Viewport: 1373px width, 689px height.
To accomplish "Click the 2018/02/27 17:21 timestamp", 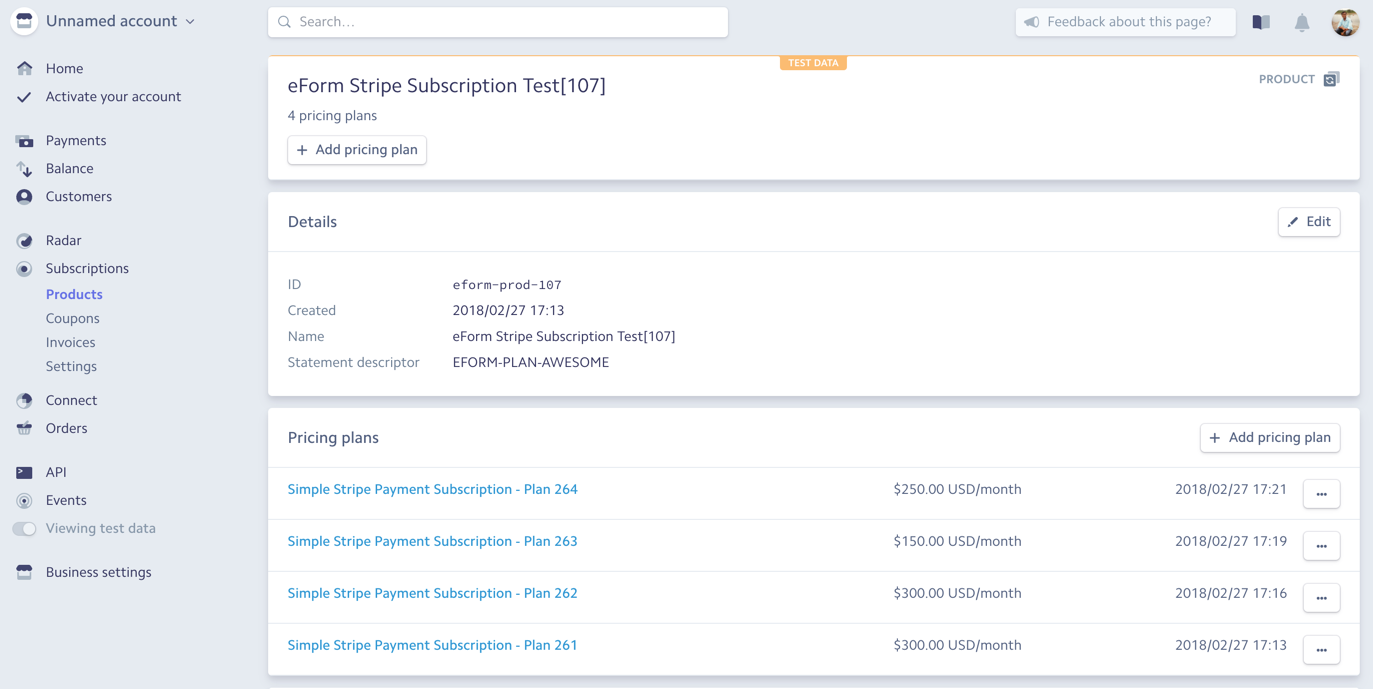I will pos(1231,490).
